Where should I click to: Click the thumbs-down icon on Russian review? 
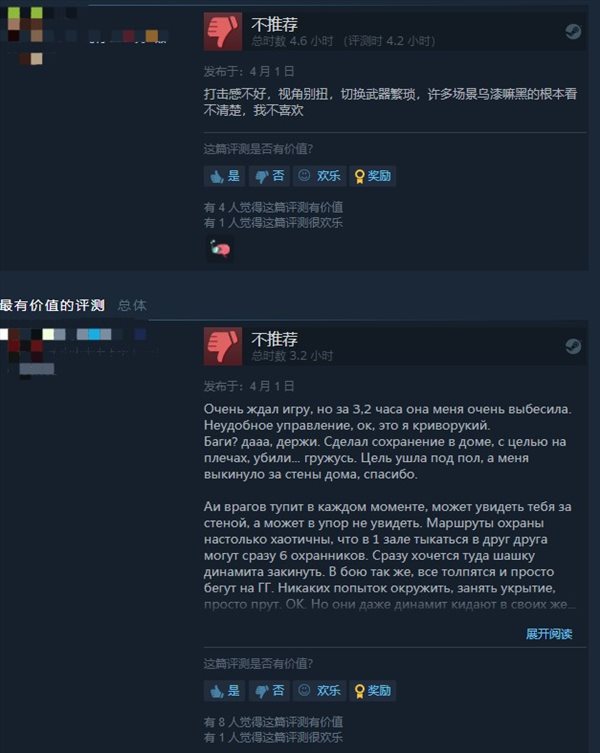pyautogui.click(x=223, y=346)
